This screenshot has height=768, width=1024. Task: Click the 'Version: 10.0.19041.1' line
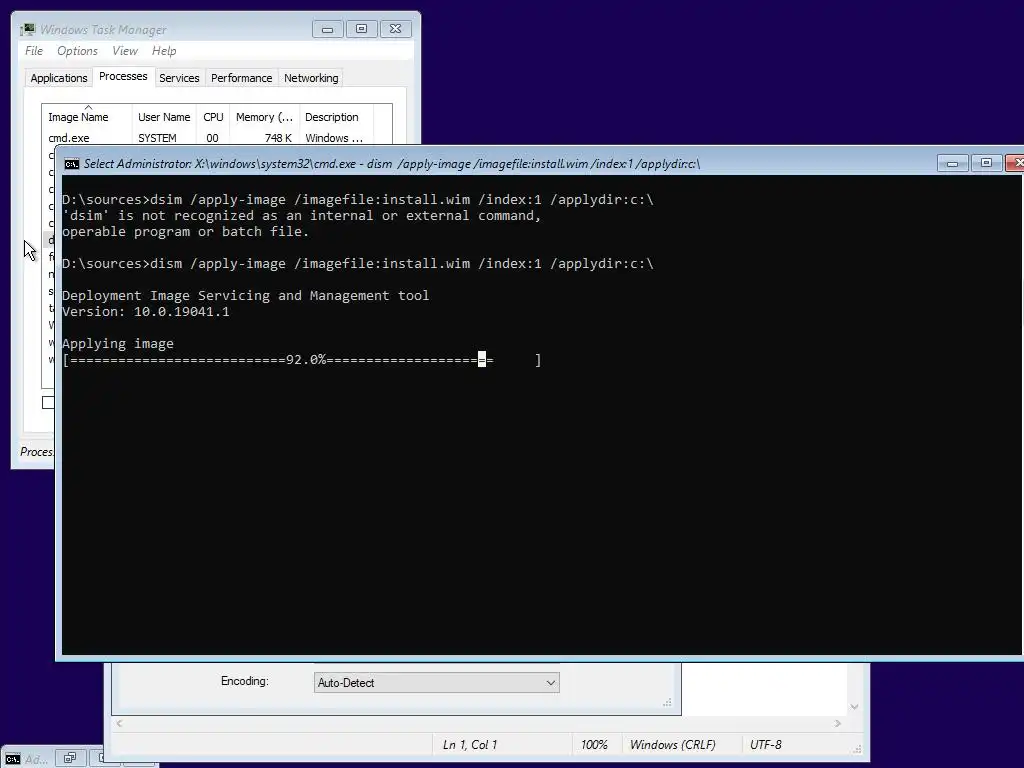point(146,312)
